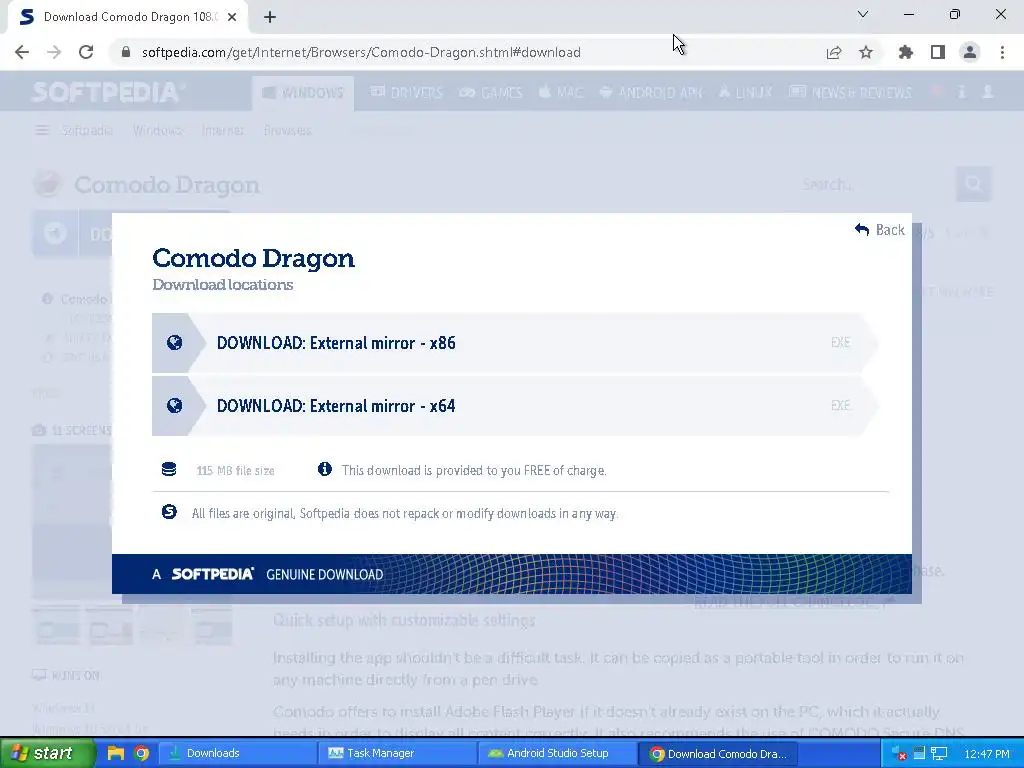Open News & Reviews section
The width and height of the screenshot is (1024, 768).
tap(850, 93)
